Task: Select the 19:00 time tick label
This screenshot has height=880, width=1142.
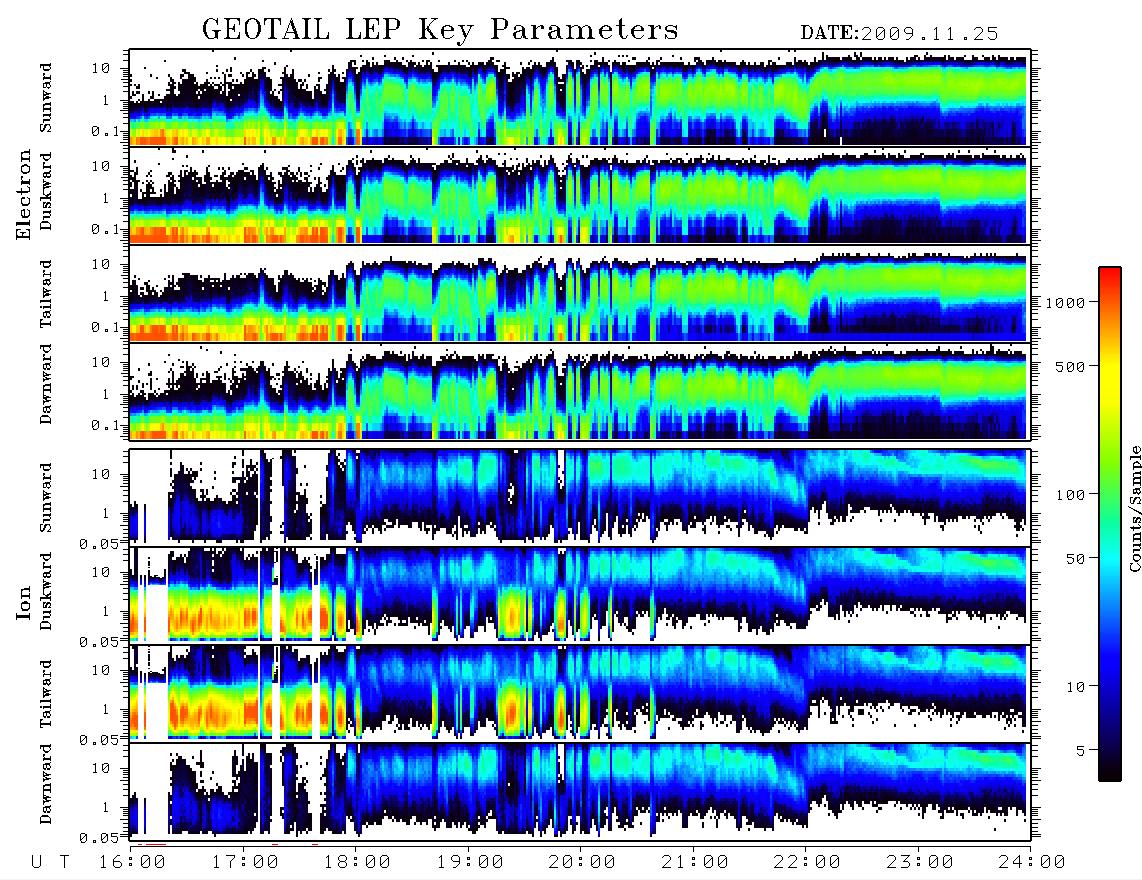Action: pyautogui.click(x=470, y=862)
